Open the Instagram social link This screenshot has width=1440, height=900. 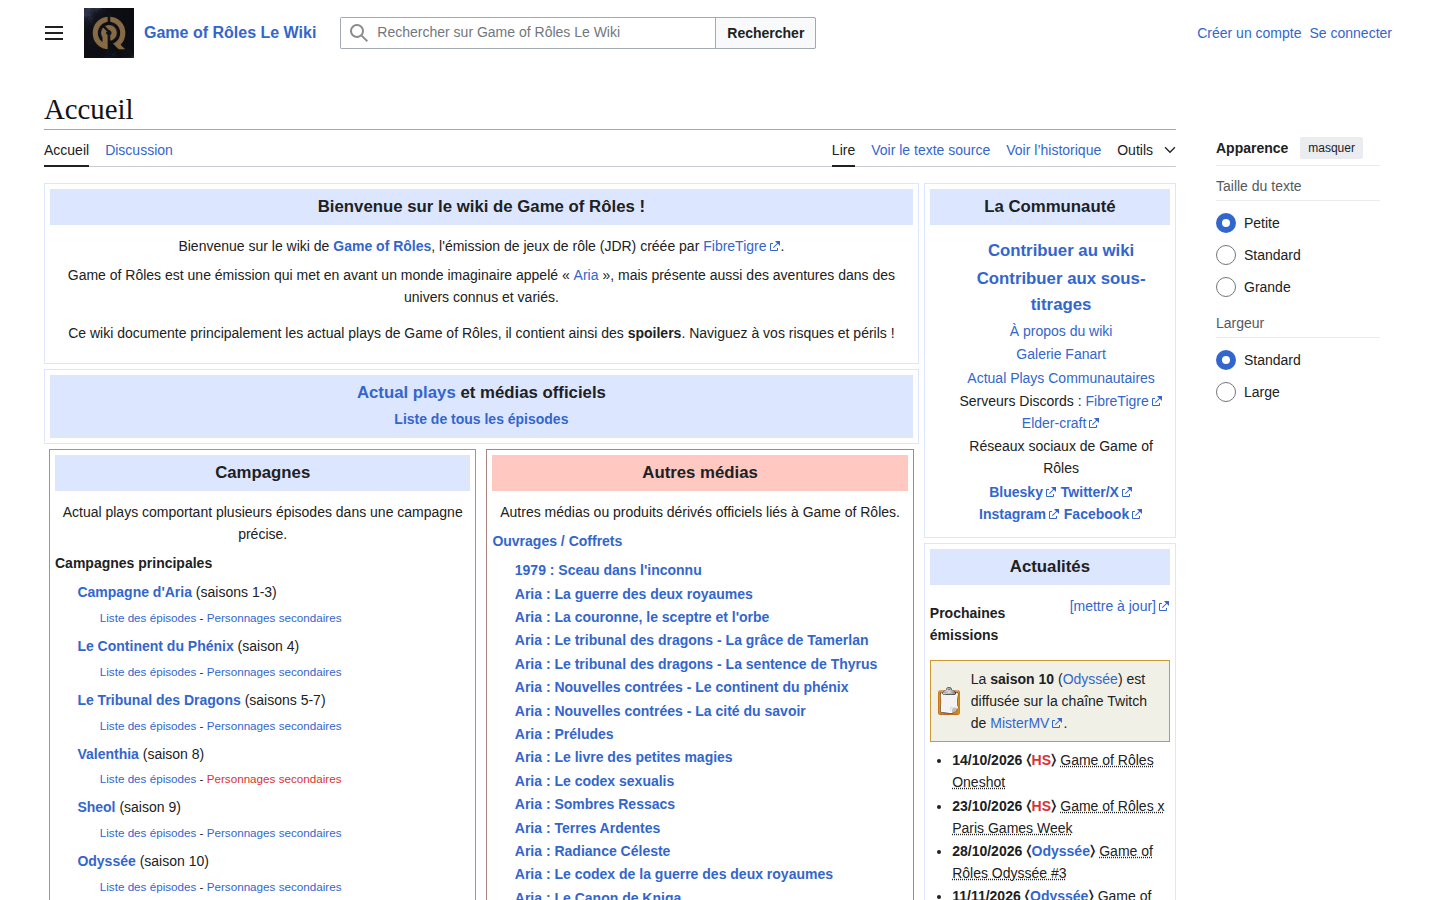[x=1018, y=514]
